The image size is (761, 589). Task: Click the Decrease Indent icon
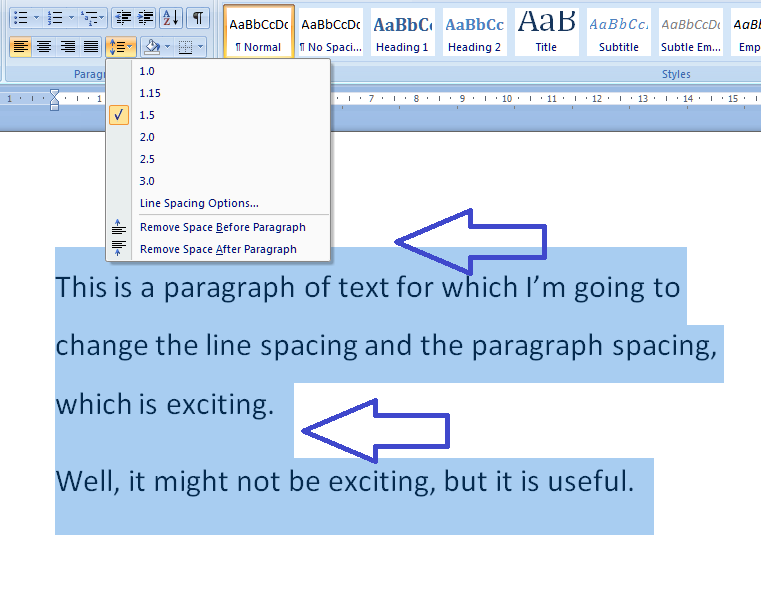[123, 18]
